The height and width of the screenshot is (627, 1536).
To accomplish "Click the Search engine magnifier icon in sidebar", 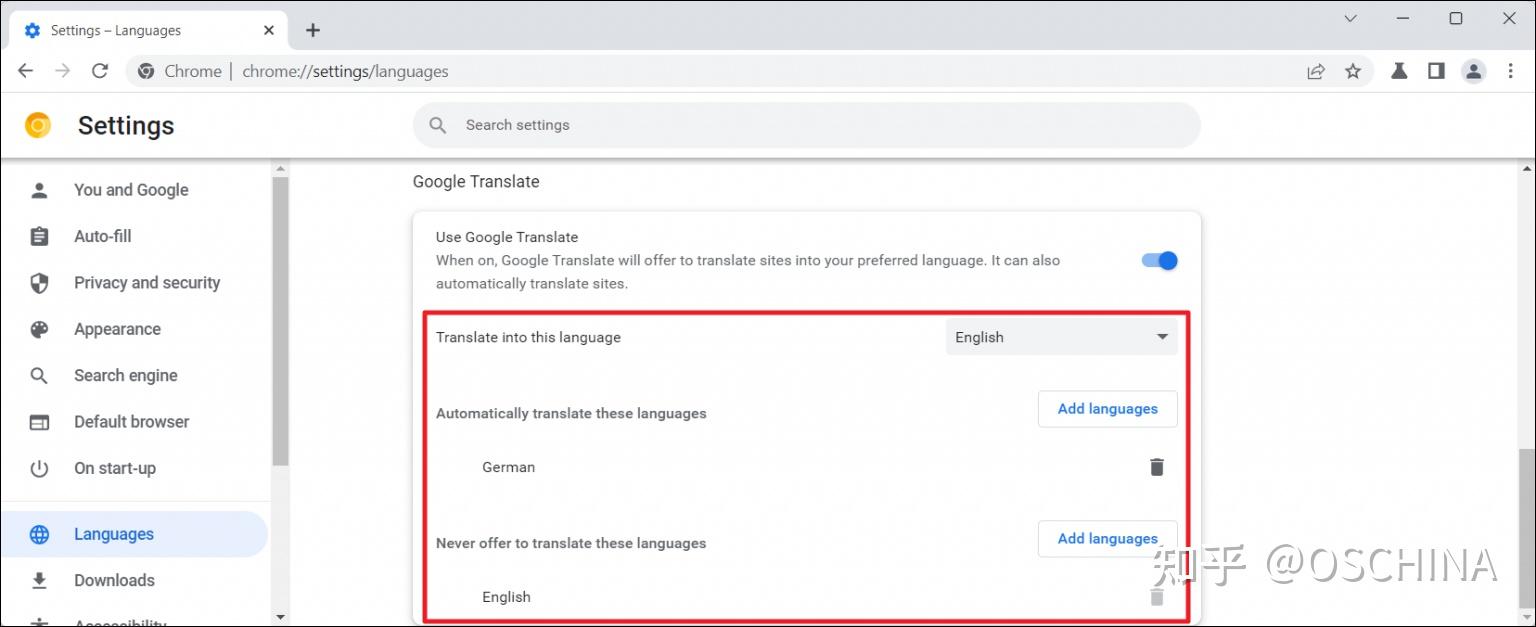I will (x=39, y=376).
